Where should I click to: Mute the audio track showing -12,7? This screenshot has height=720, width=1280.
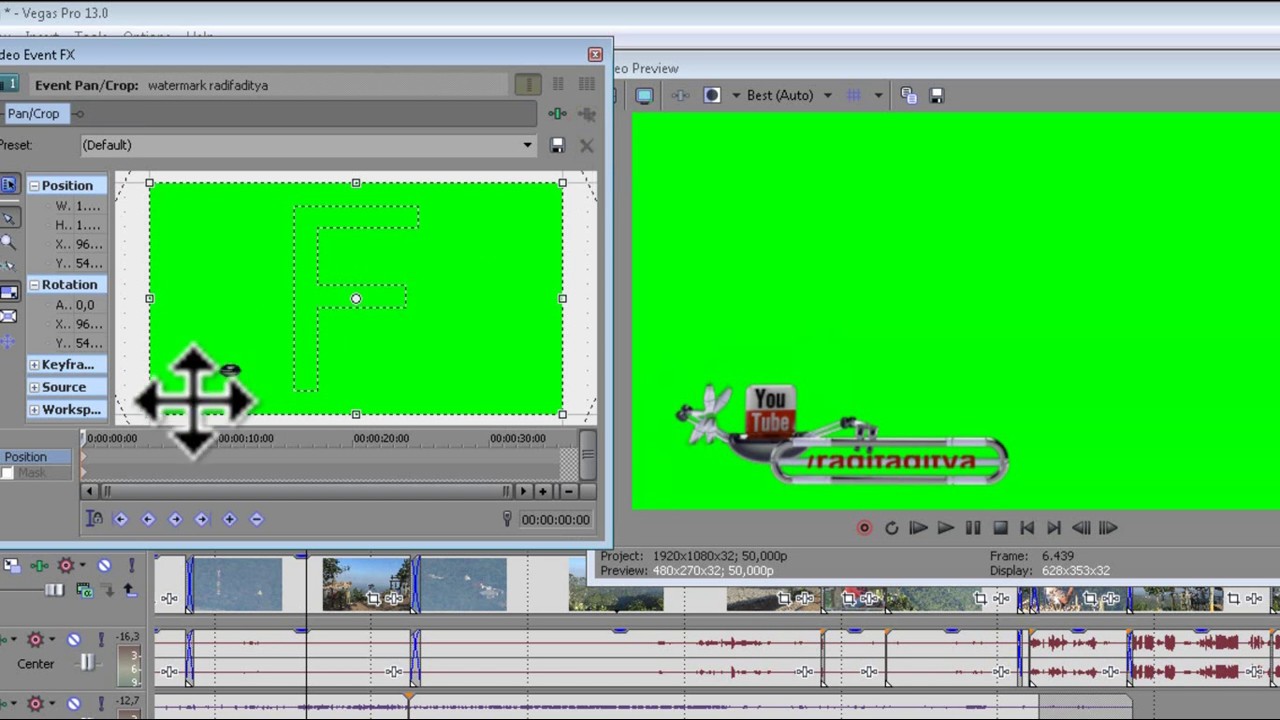[74, 704]
